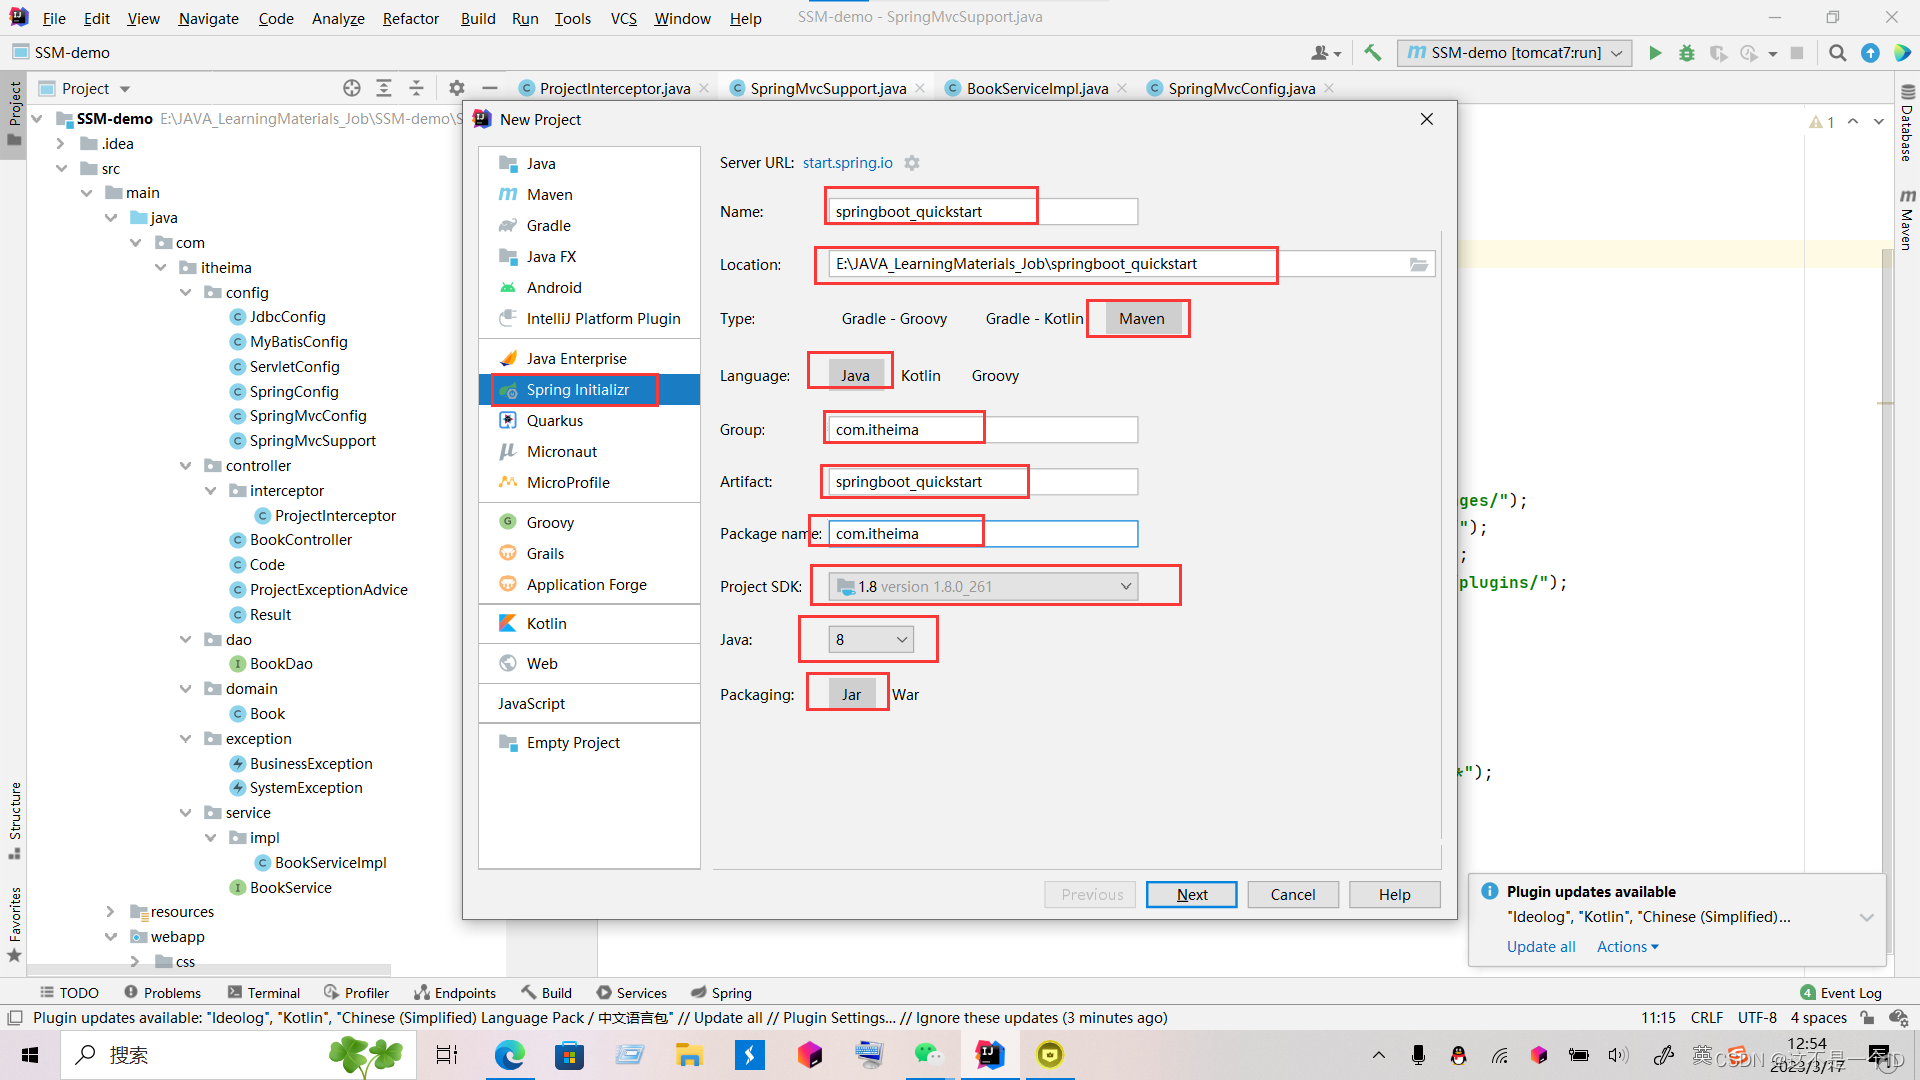
Task: Expand the .idea folder in tree
Action: 62,144
